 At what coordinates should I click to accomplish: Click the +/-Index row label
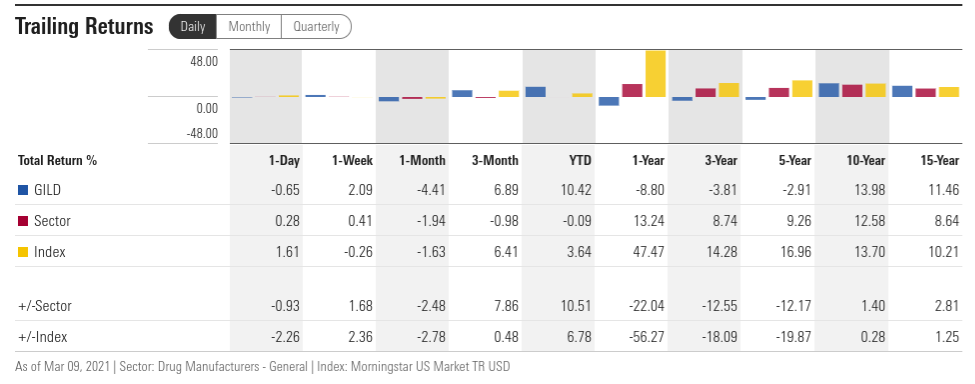(x=43, y=337)
